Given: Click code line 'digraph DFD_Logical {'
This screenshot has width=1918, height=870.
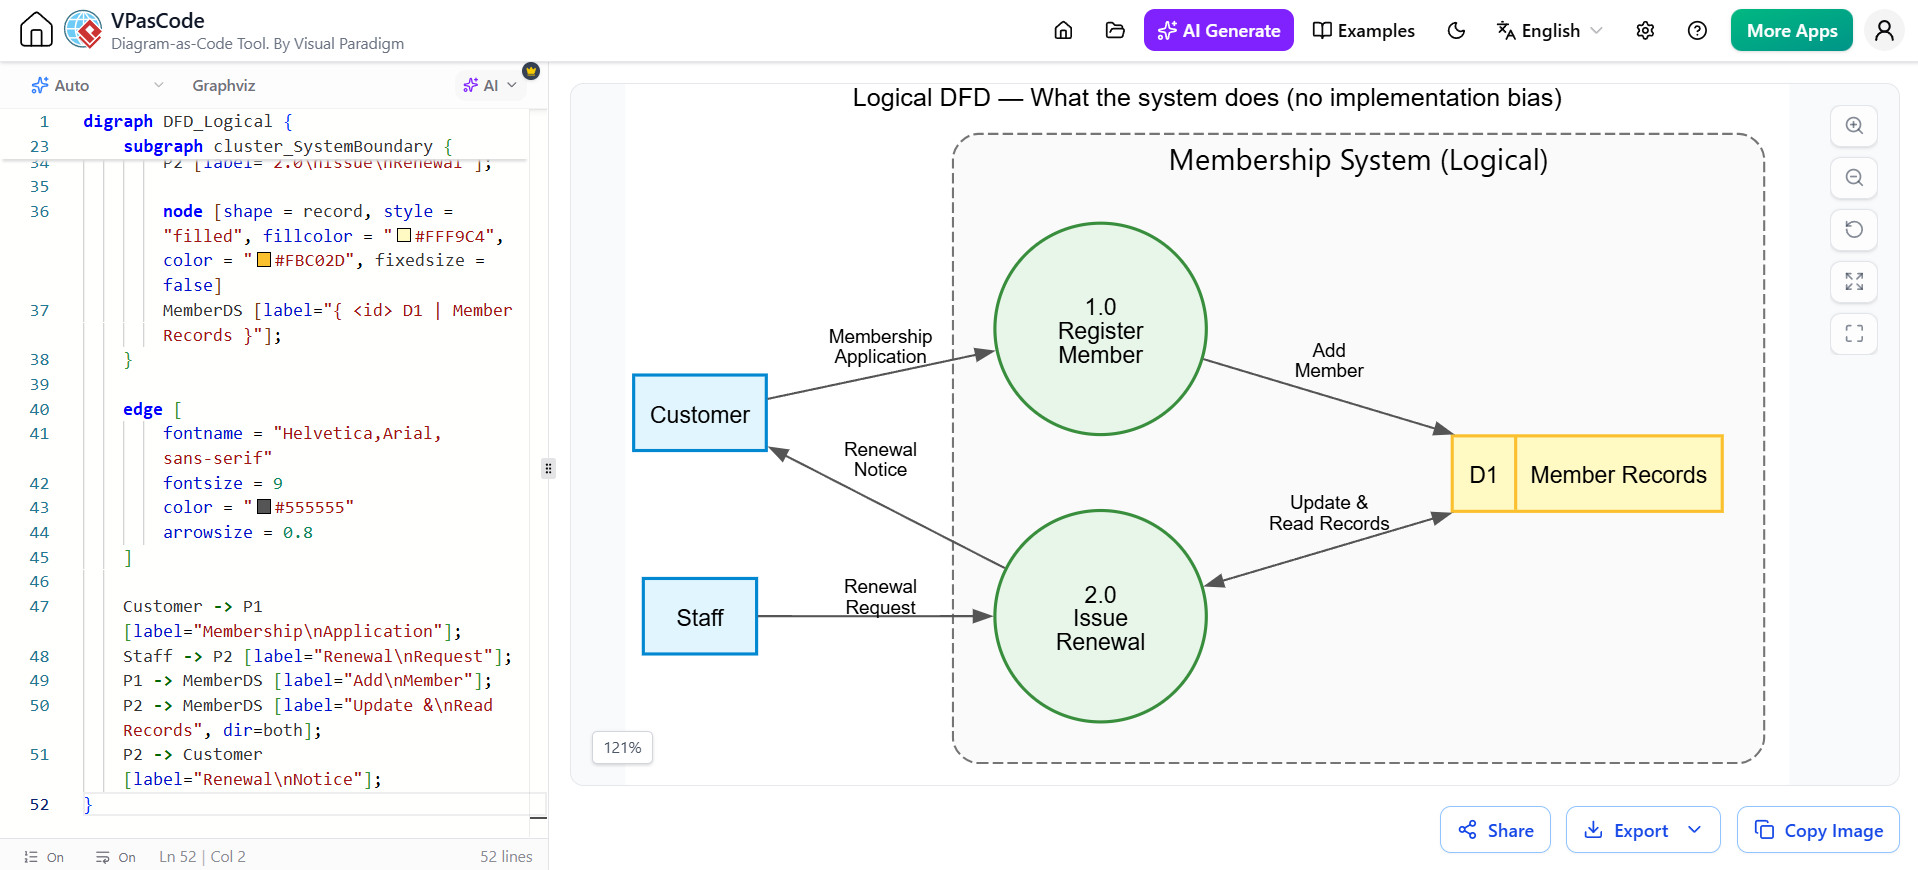Looking at the screenshot, I should pos(188,121).
